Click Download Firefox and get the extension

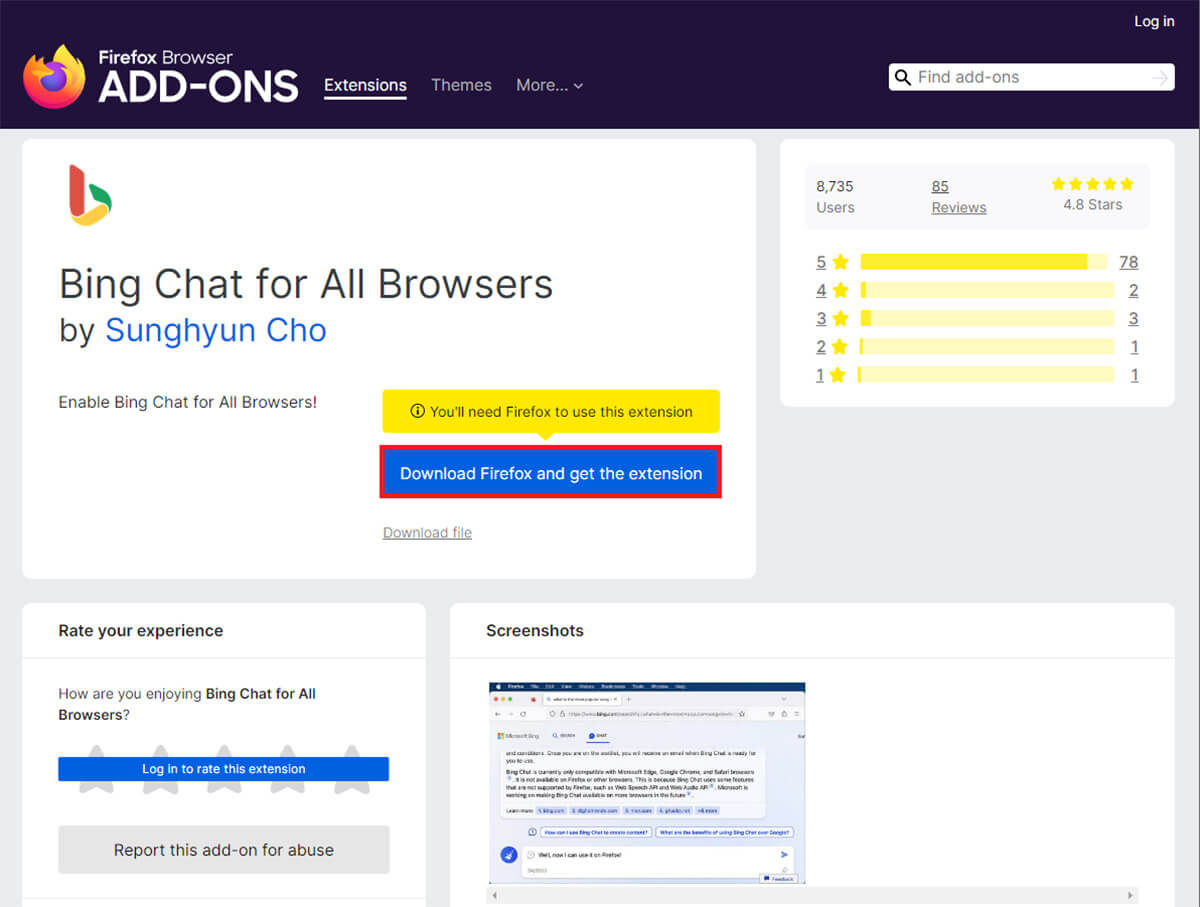[551, 473]
